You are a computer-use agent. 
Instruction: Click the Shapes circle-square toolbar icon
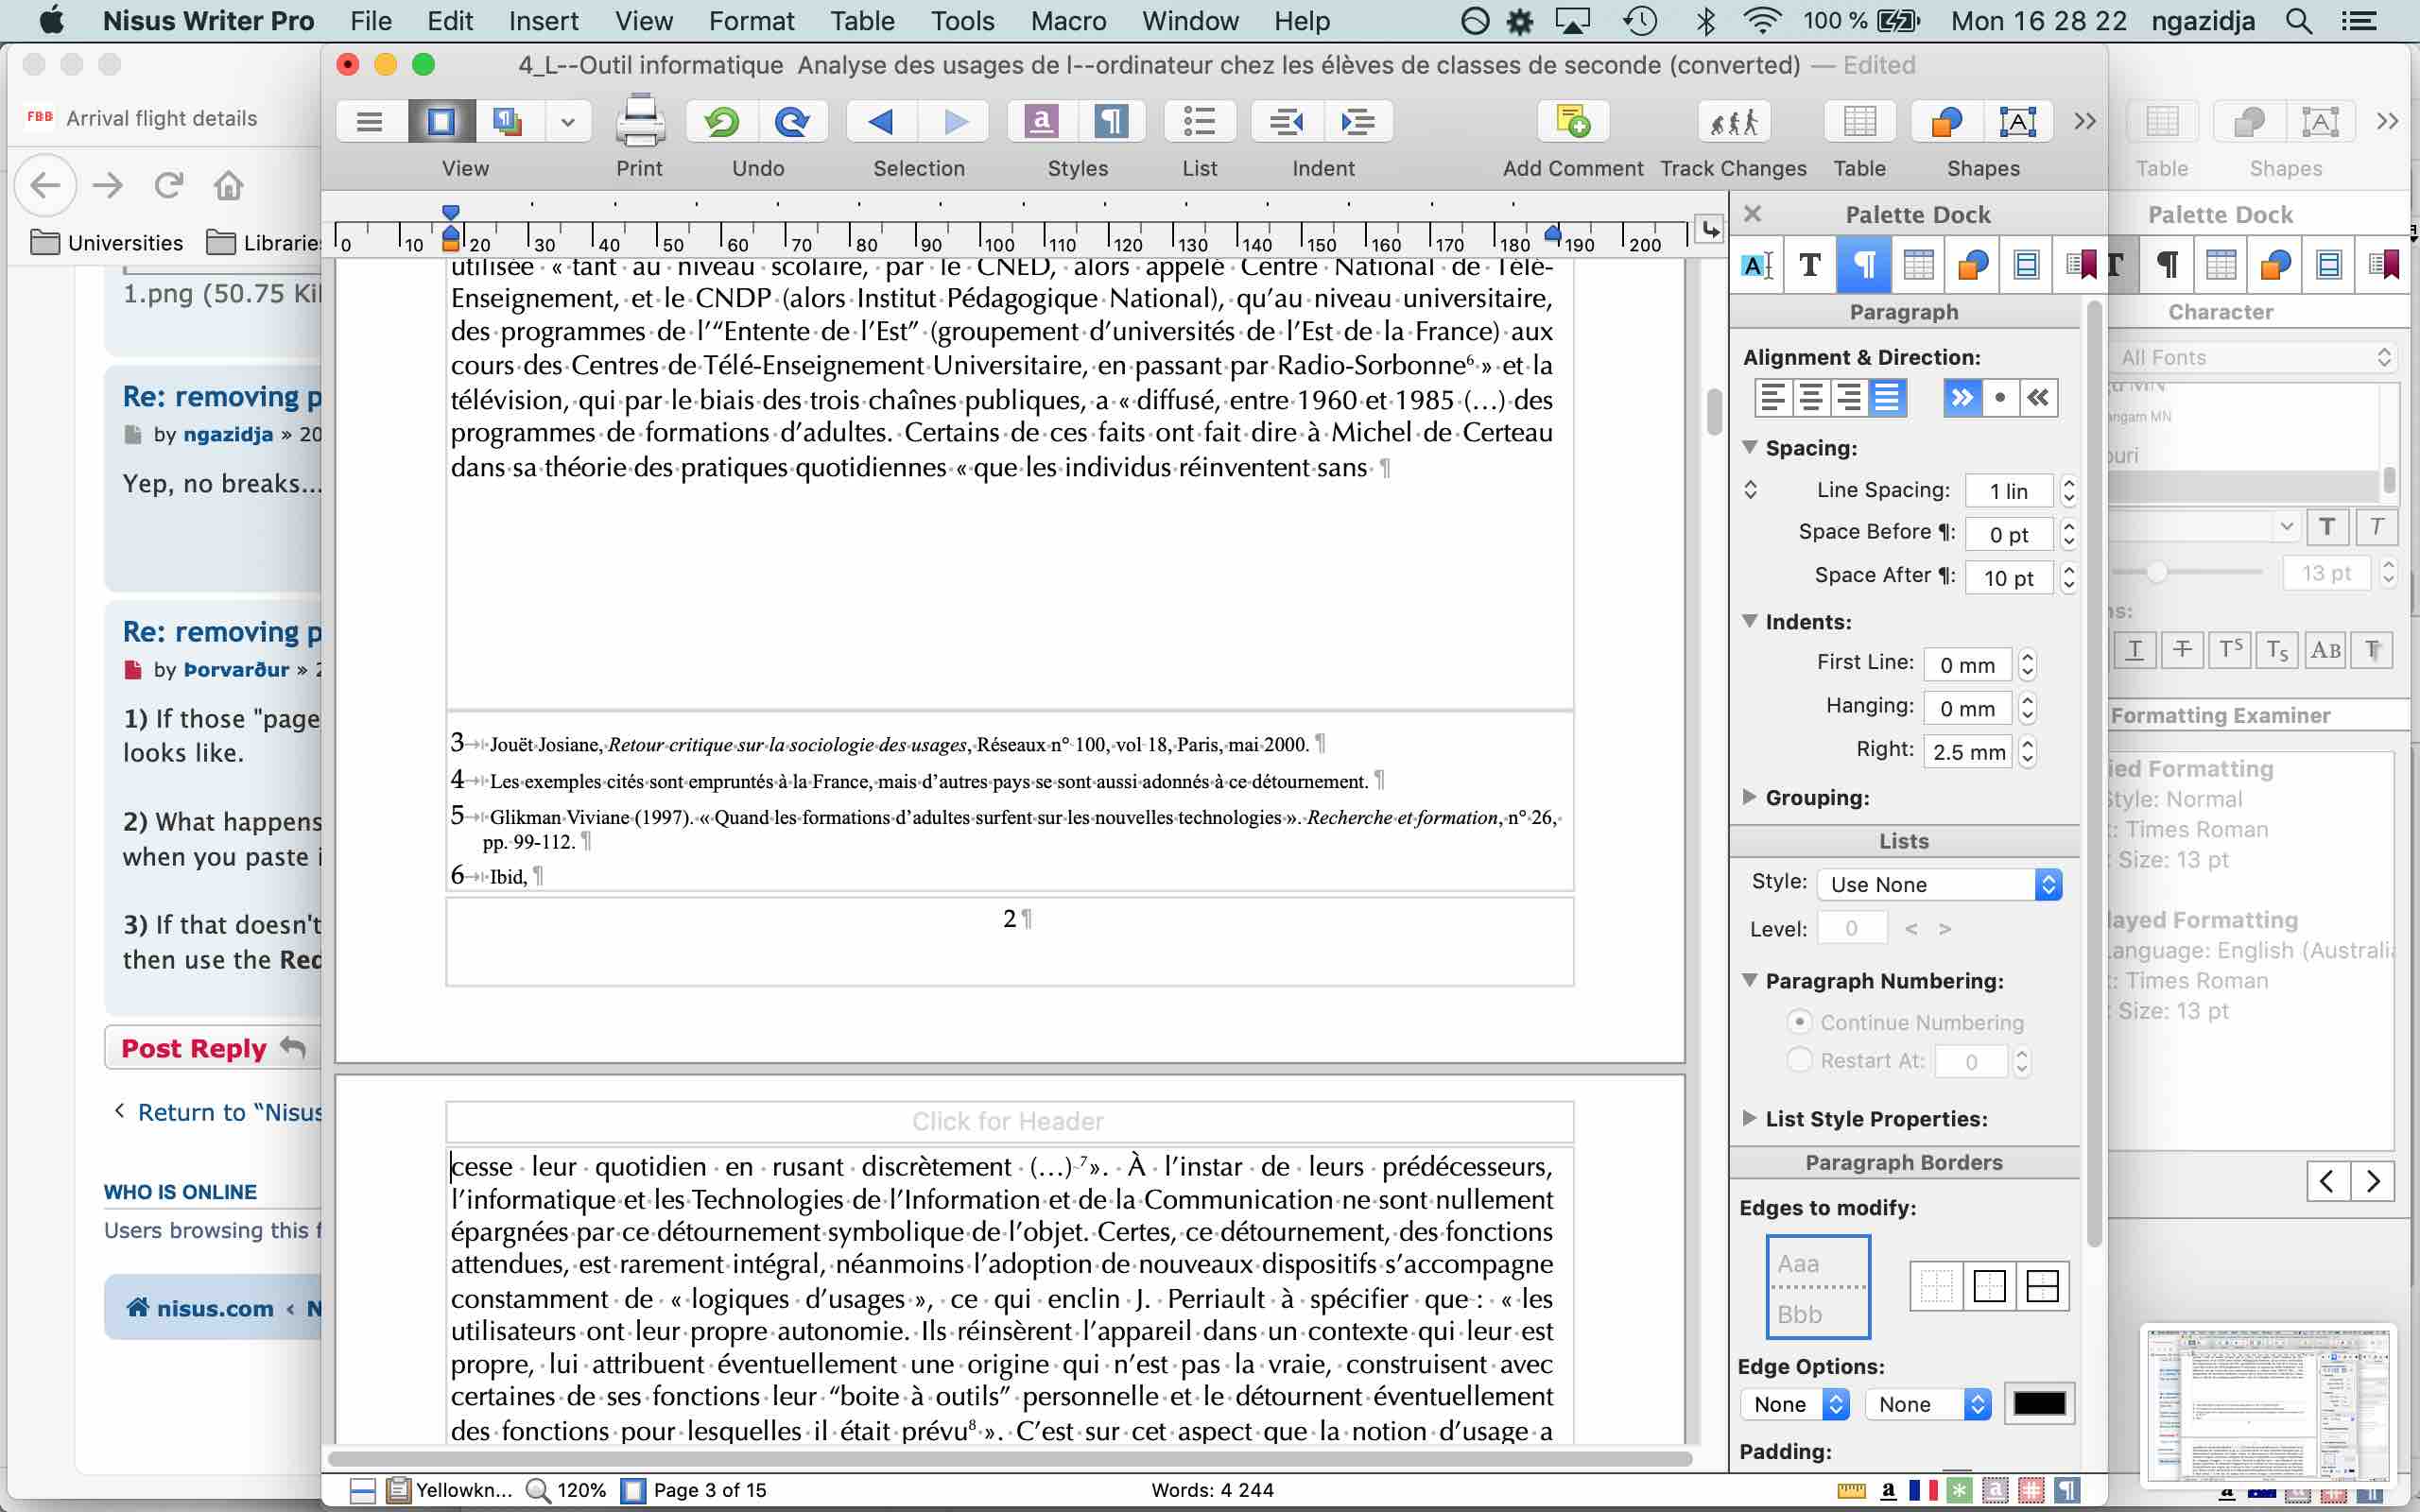(1946, 122)
